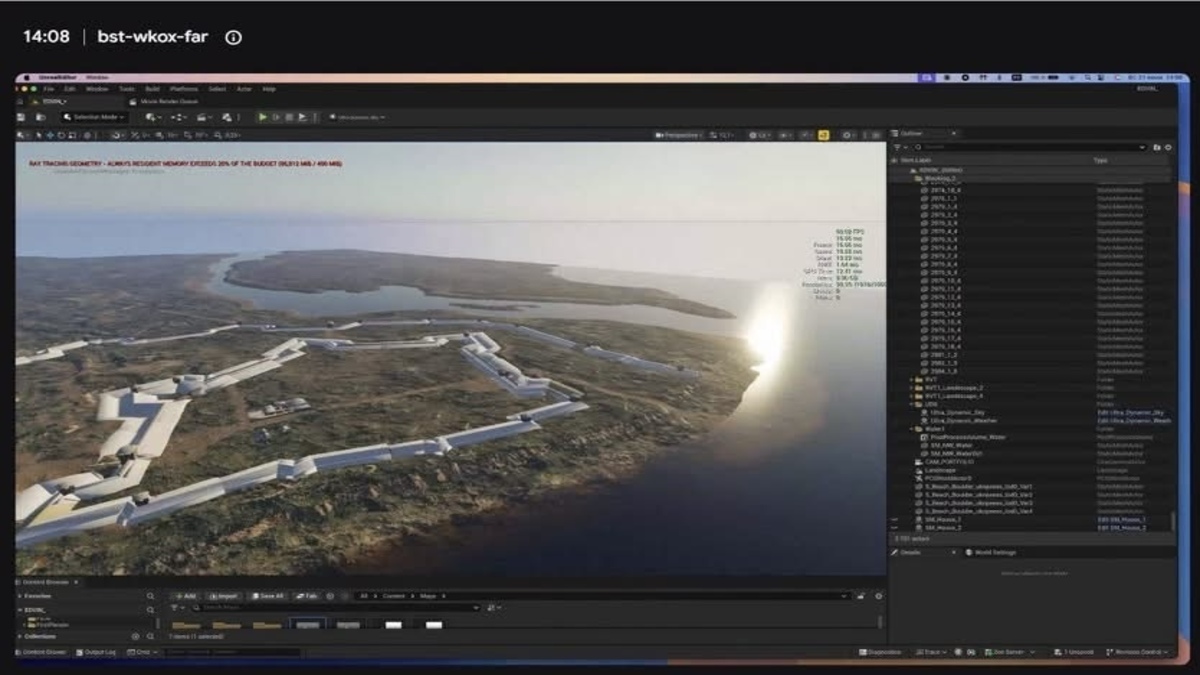Click the Stop simulation icon in toolbar
The width and height of the screenshot is (1200, 675).
(x=289, y=117)
